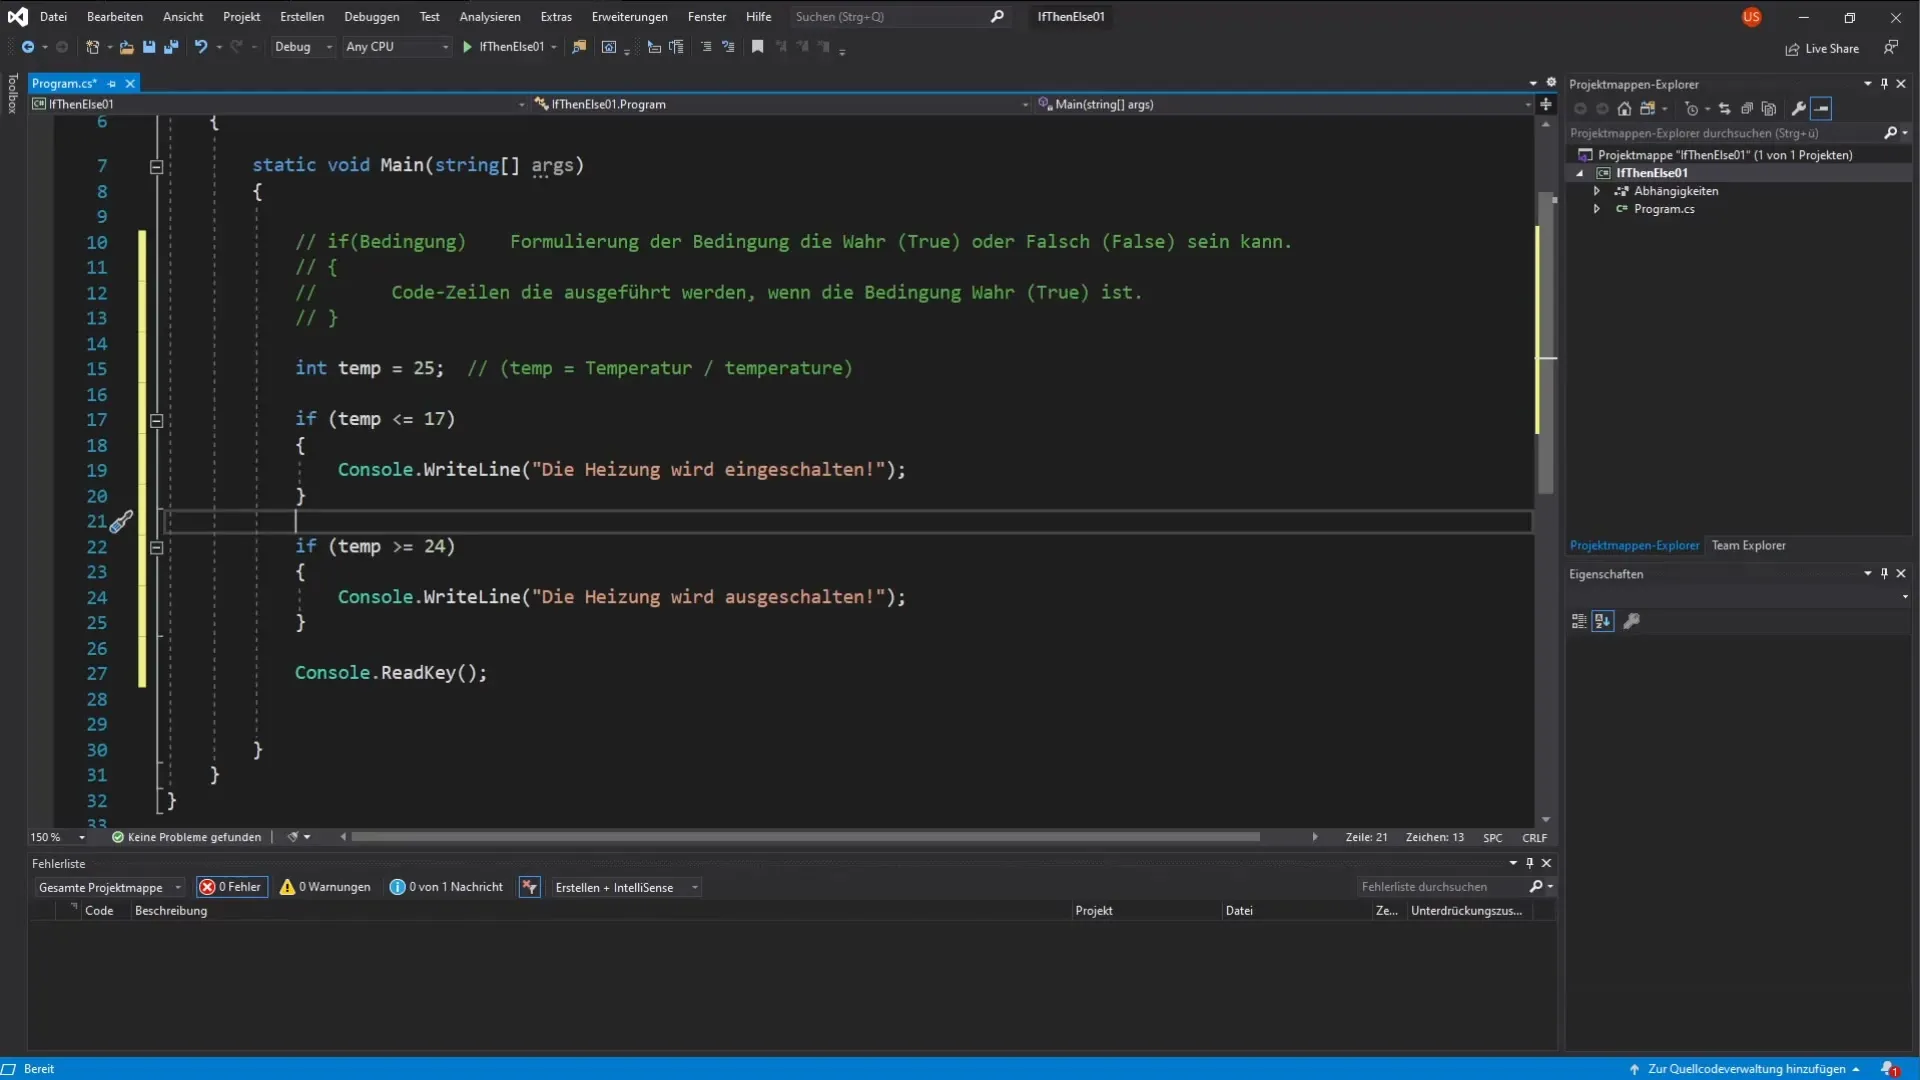Collapse the Main method outlining at line 7
The height and width of the screenshot is (1080, 1920).
[x=156, y=167]
